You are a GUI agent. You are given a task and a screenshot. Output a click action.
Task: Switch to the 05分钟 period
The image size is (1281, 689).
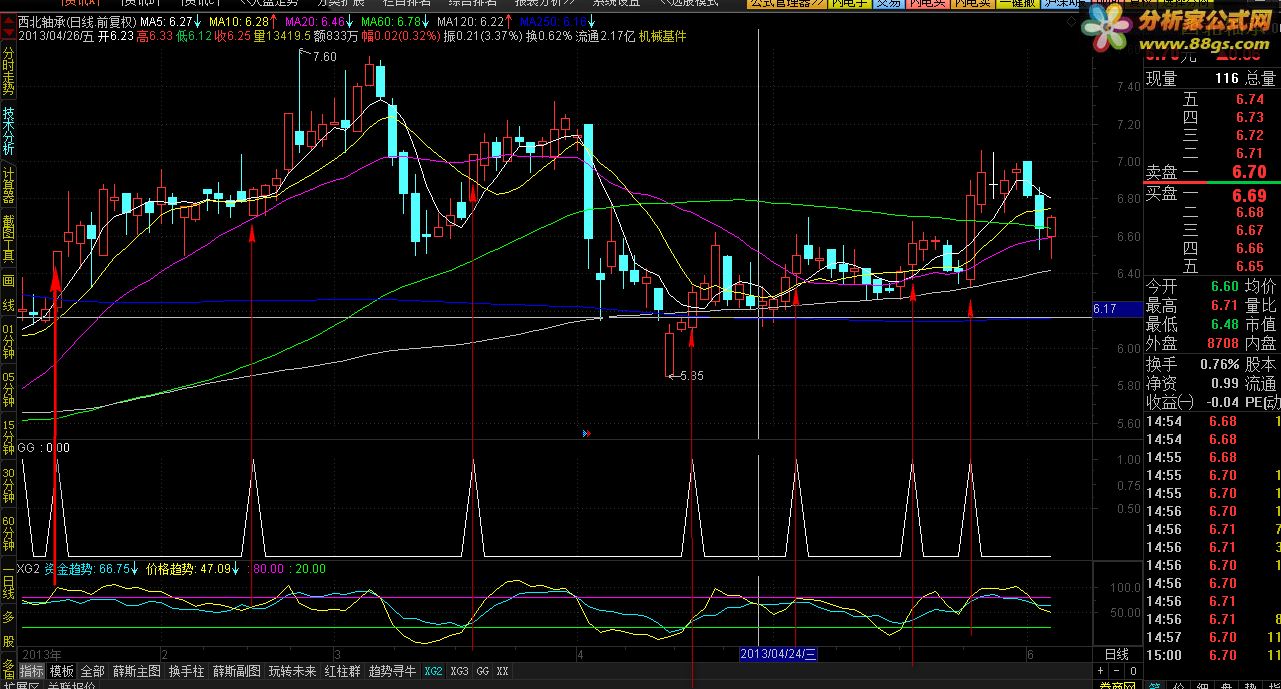8,389
